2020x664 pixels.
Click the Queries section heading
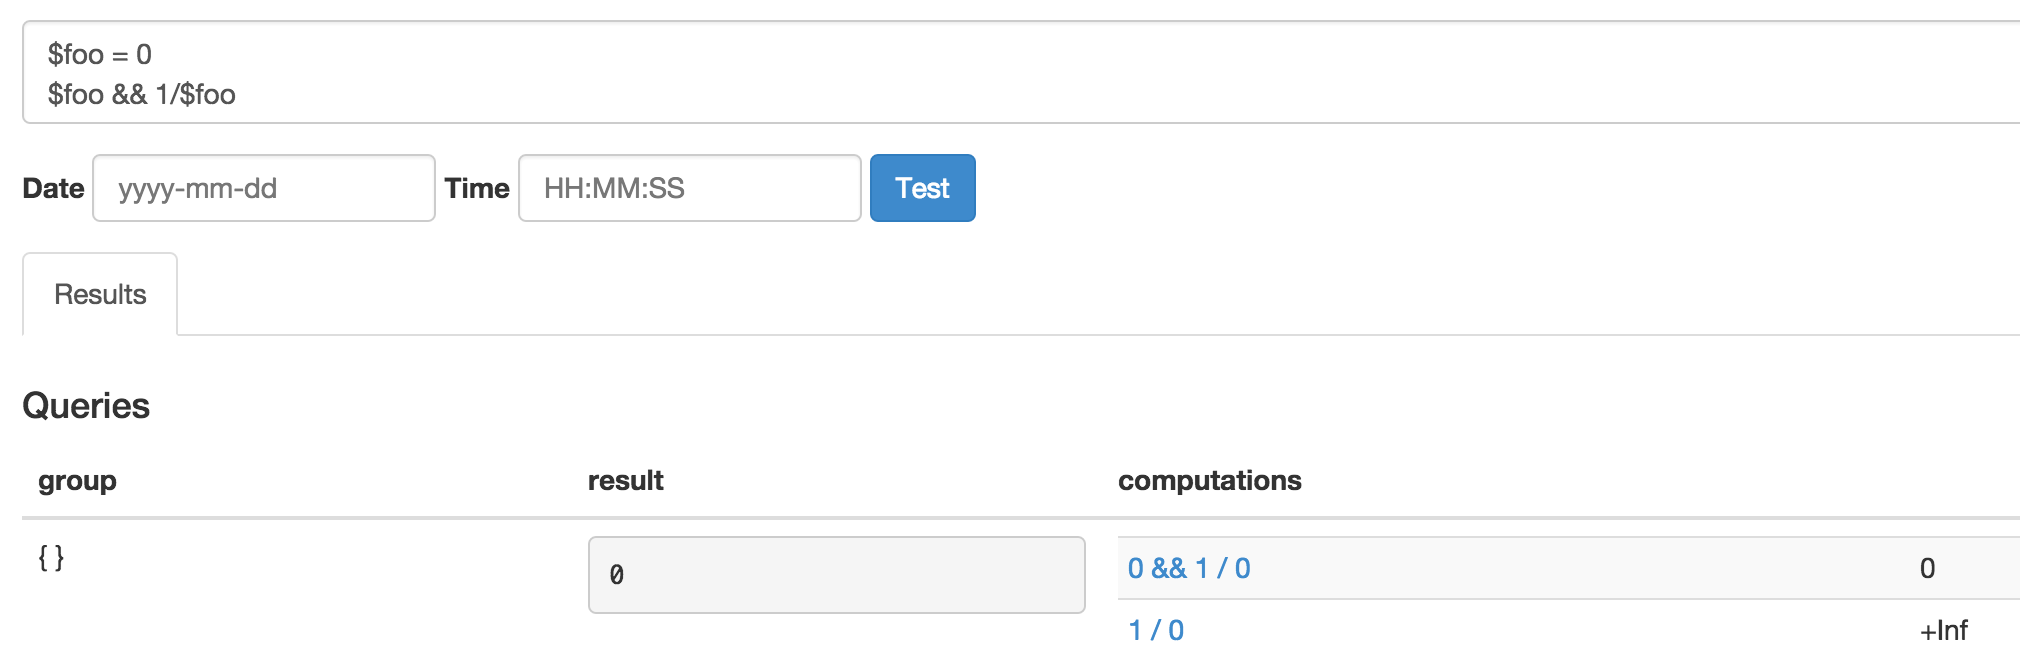click(86, 406)
